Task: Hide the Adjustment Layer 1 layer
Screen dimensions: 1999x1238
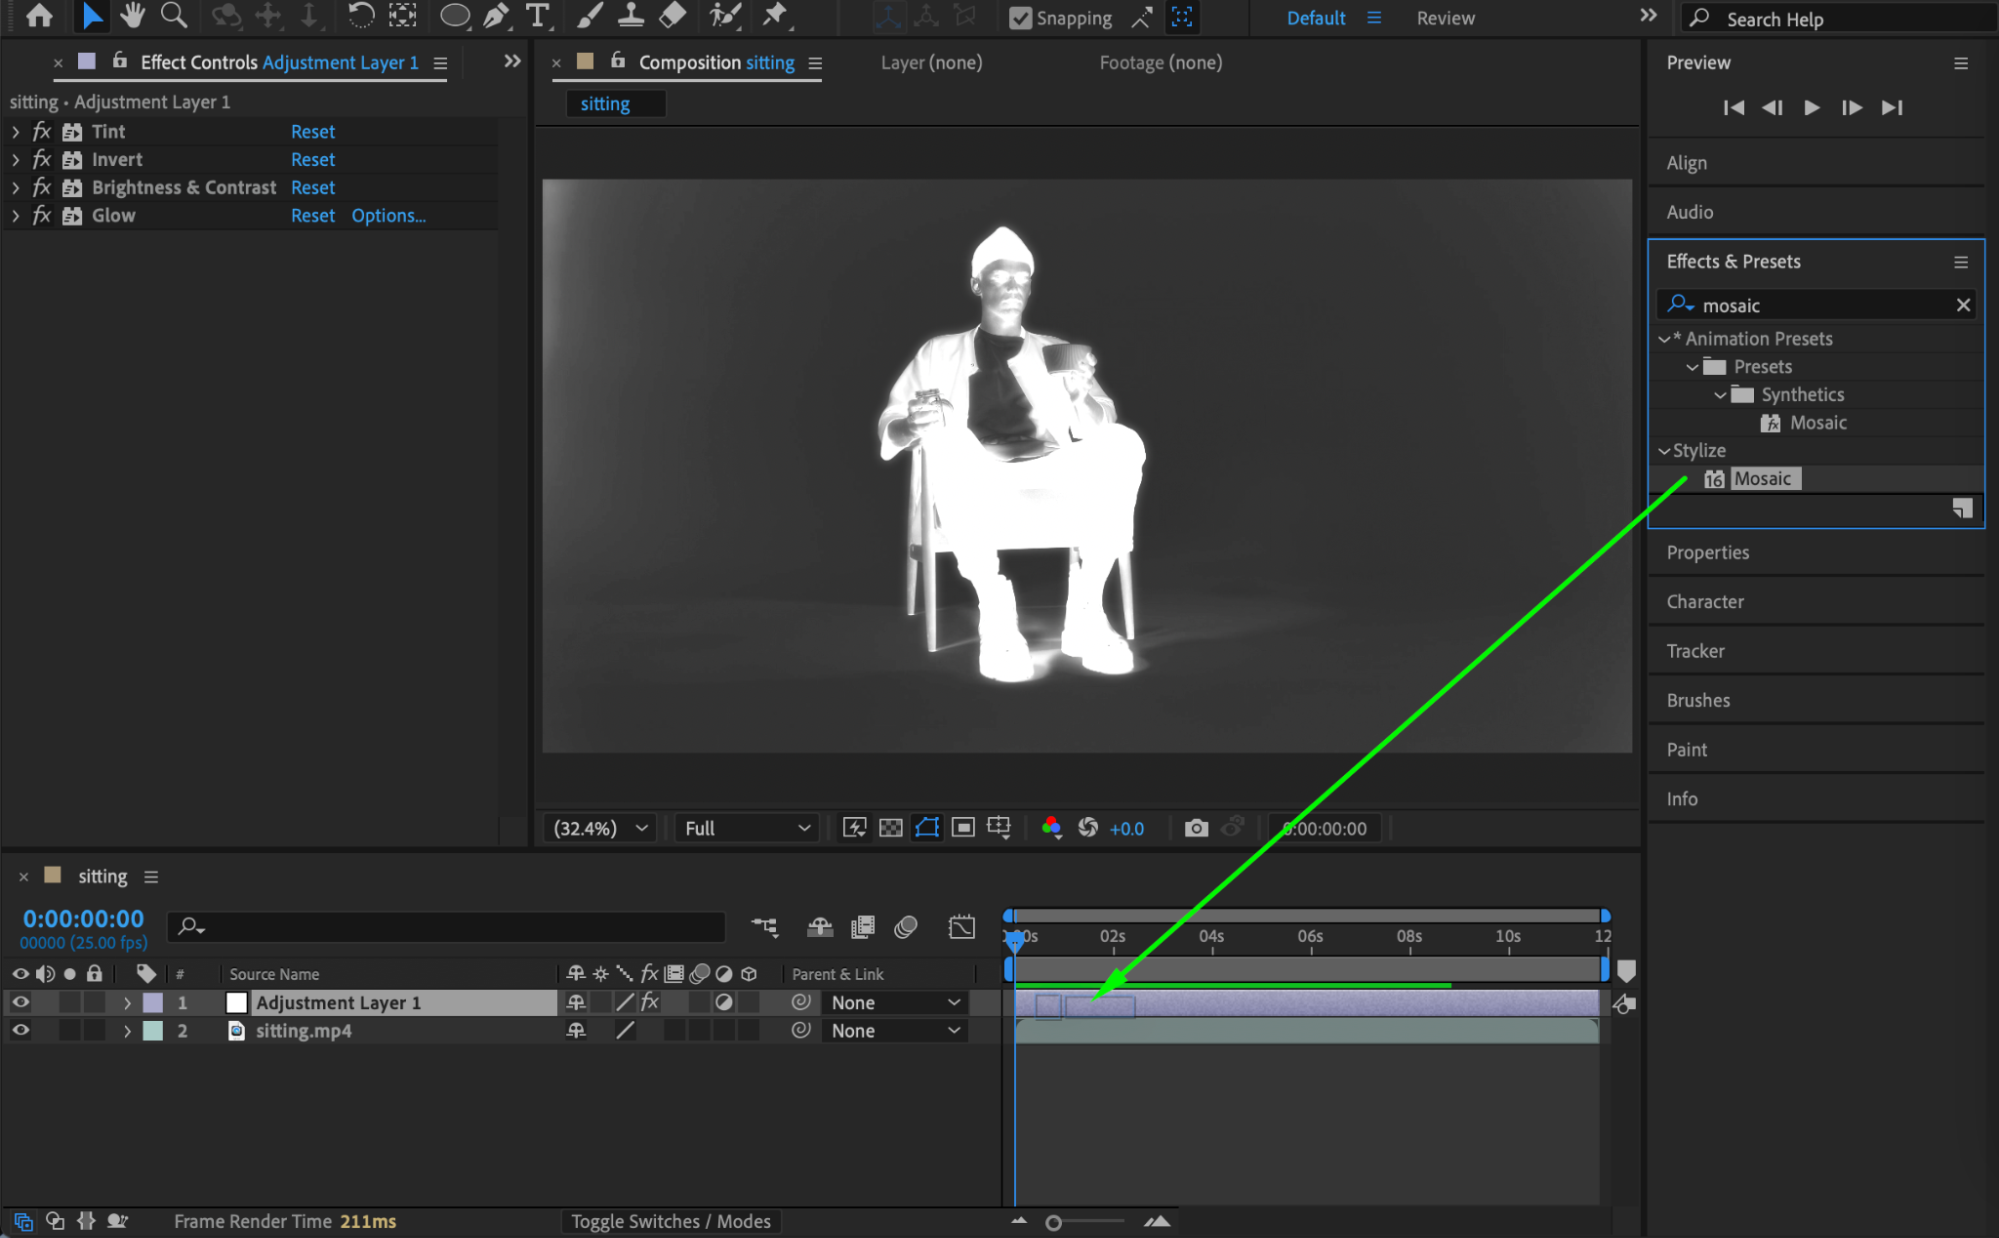Action: [20, 1002]
